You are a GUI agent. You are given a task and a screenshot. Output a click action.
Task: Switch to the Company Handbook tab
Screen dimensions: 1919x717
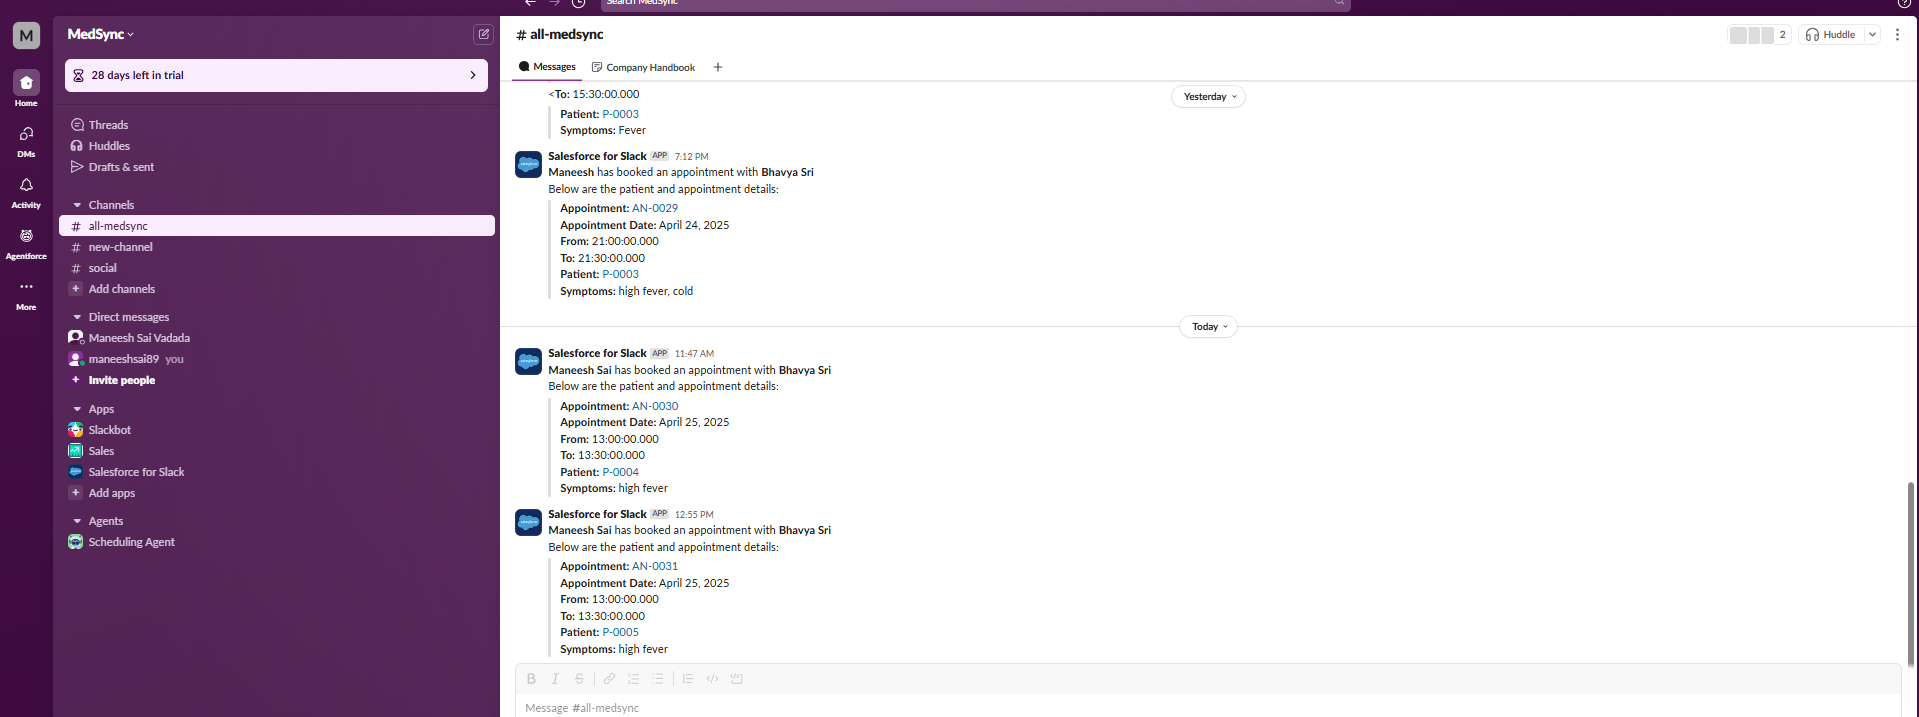[643, 67]
